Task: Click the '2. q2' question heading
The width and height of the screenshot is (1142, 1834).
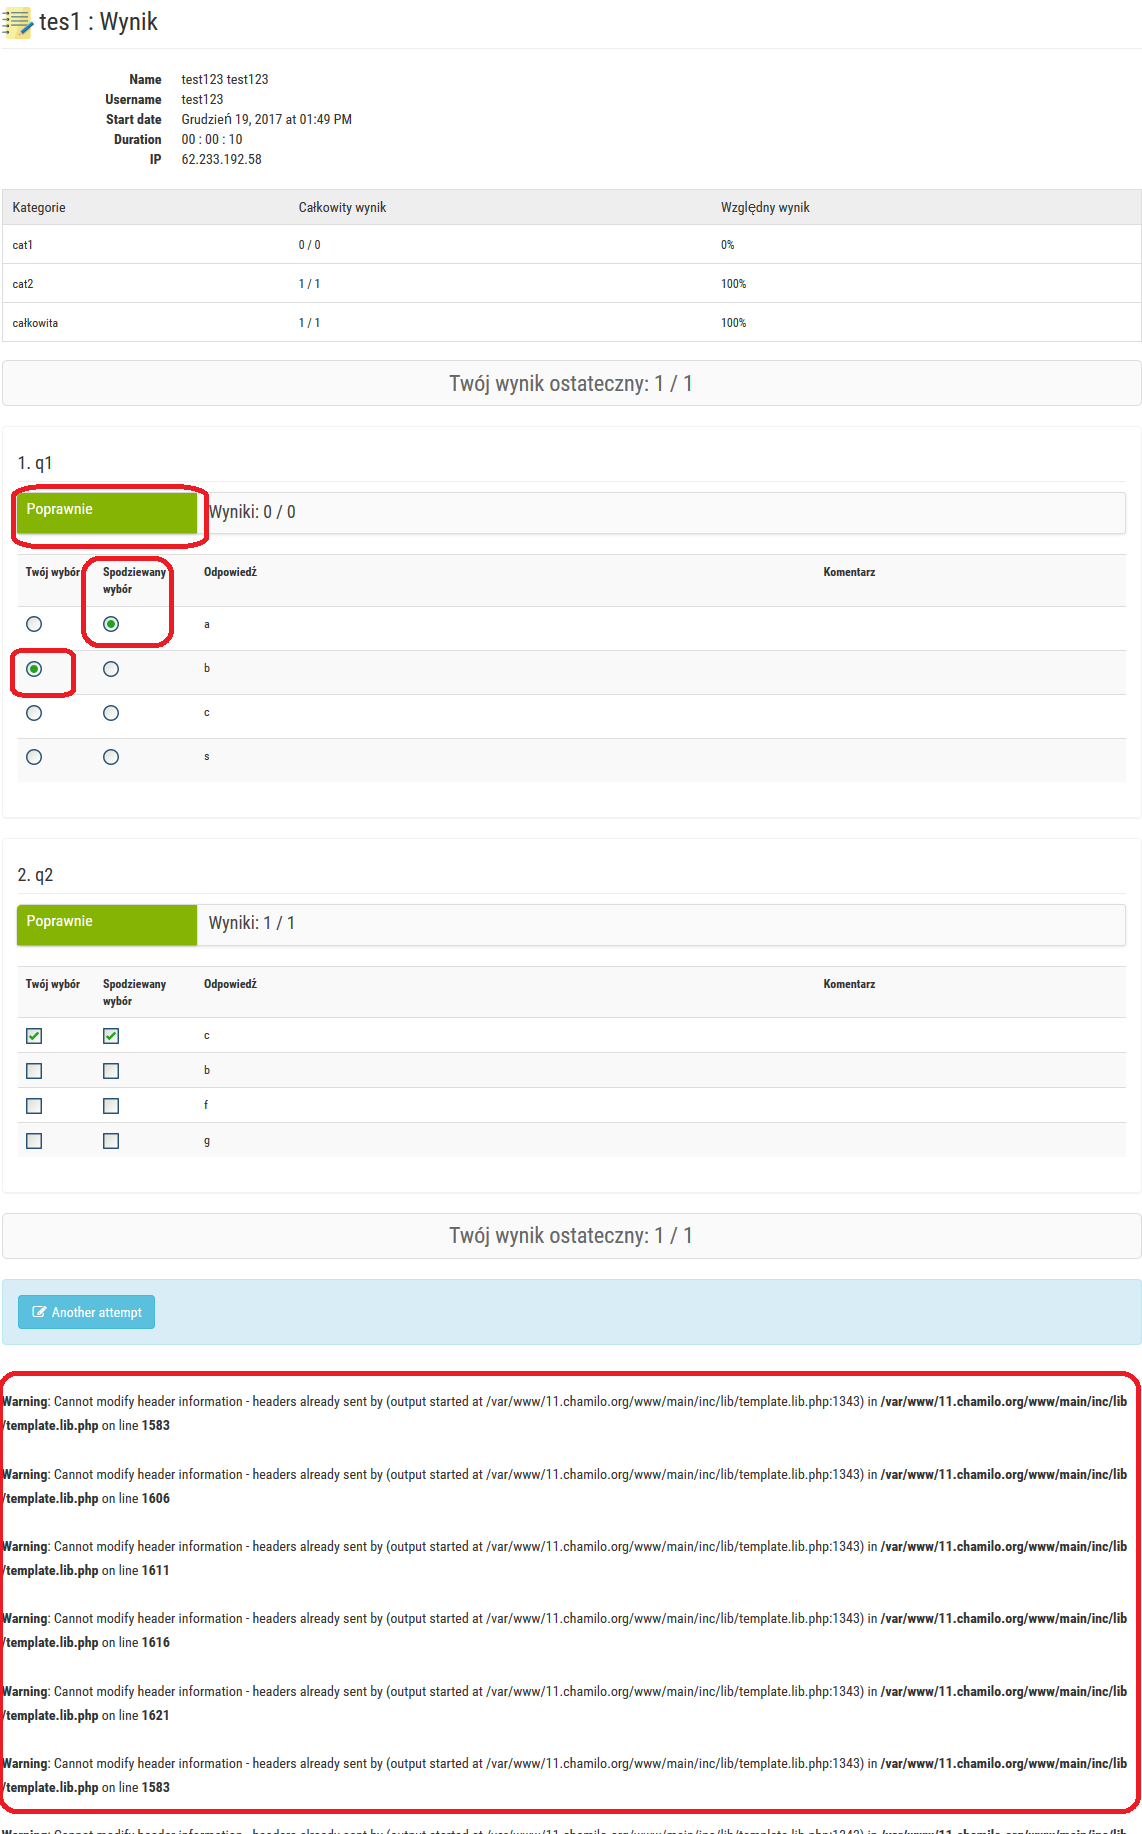Action: tap(35, 875)
